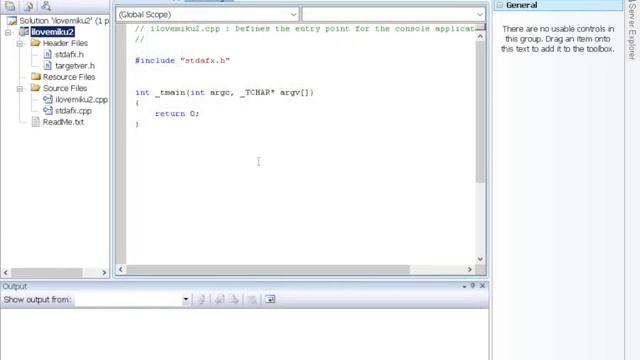Click the 'There are no usable controls' text
Screen dimensions: 640x360
click(558, 39)
